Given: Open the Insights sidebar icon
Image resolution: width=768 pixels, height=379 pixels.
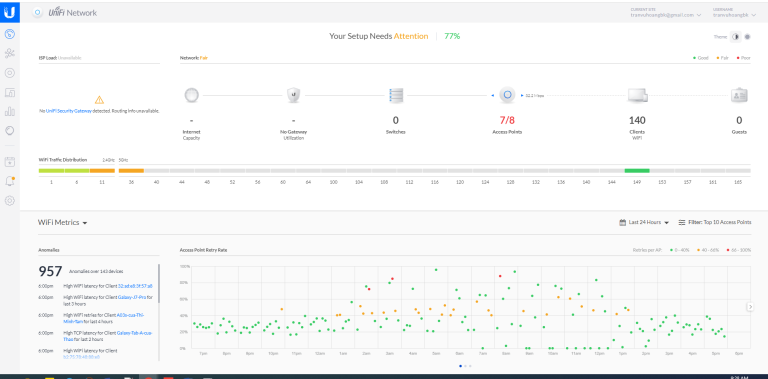Looking at the screenshot, I should (9, 130).
